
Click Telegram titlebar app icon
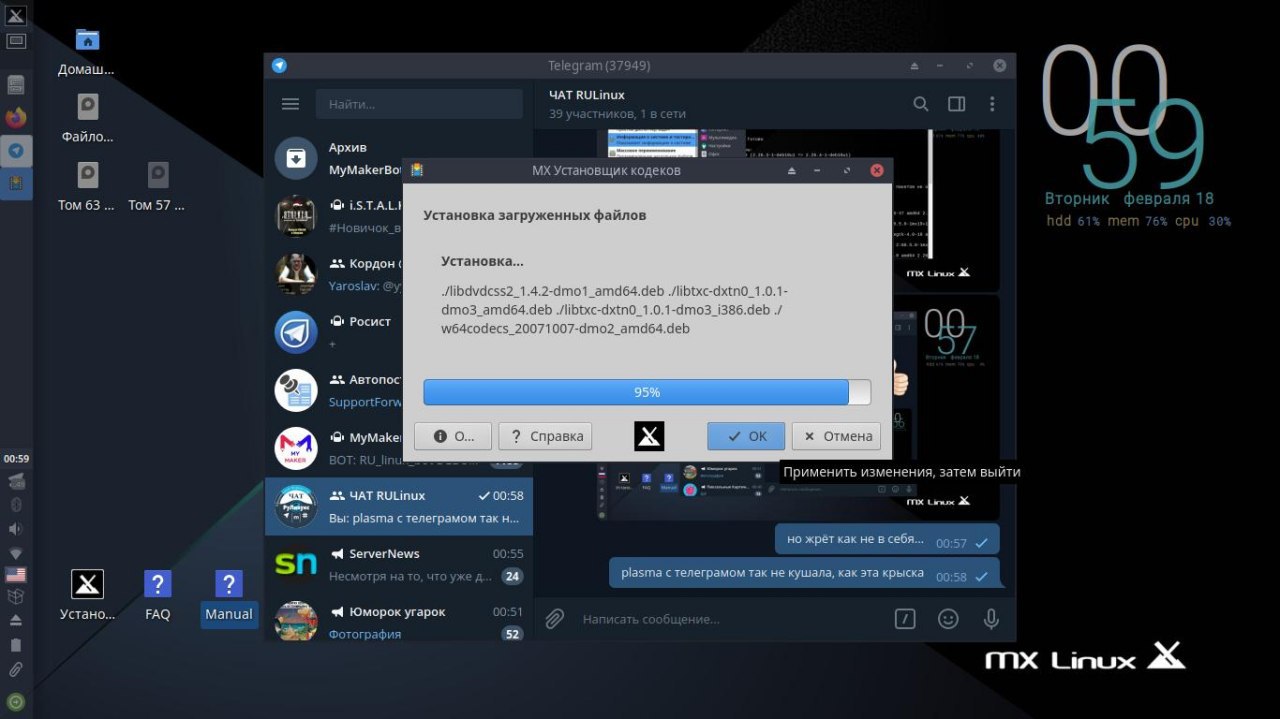pos(279,66)
